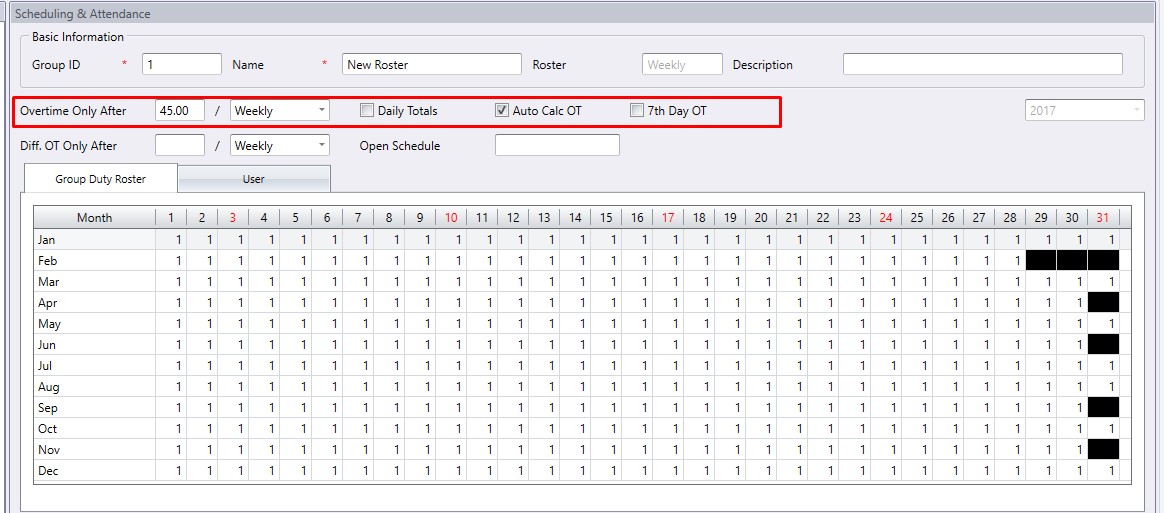The height and width of the screenshot is (513, 1164).
Task: Click the red day 31 column header
Action: (1103, 218)
